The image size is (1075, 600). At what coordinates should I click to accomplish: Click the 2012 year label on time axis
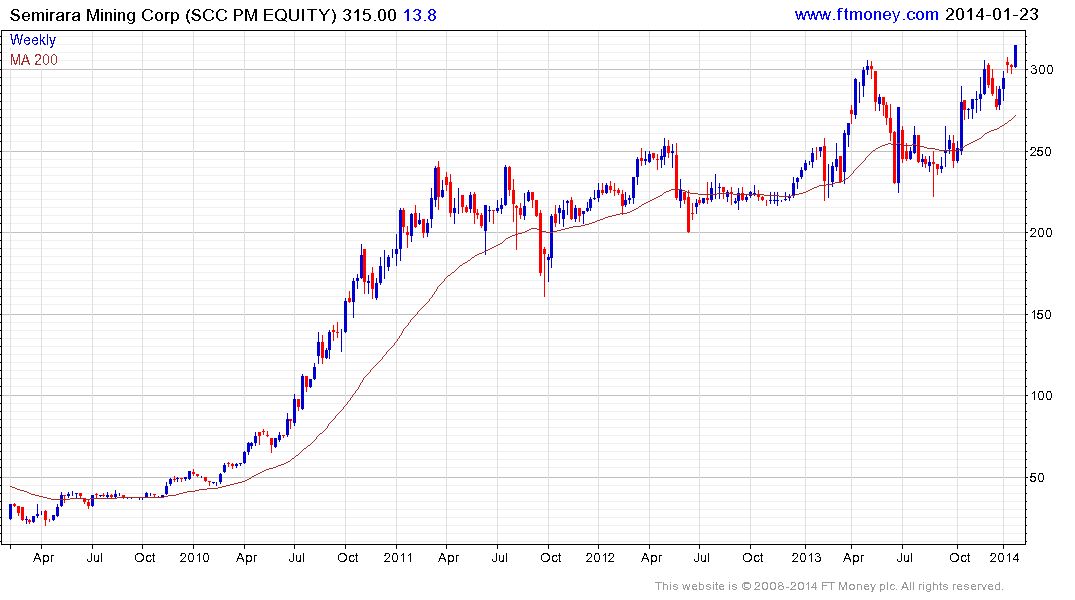point(600,557)
